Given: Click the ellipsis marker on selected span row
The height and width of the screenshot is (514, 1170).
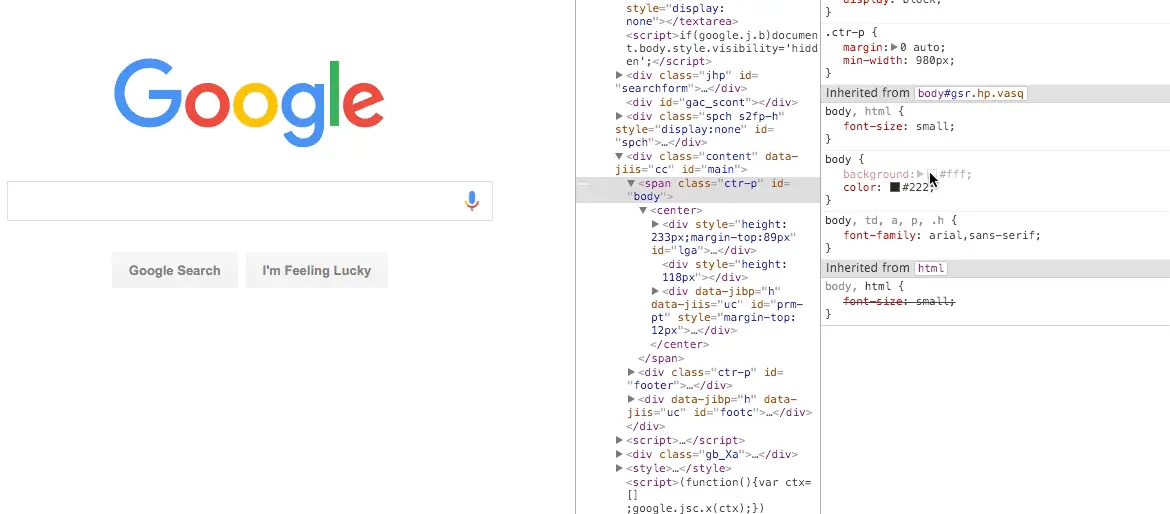Looking at the screenshot, I should point(584,184).
